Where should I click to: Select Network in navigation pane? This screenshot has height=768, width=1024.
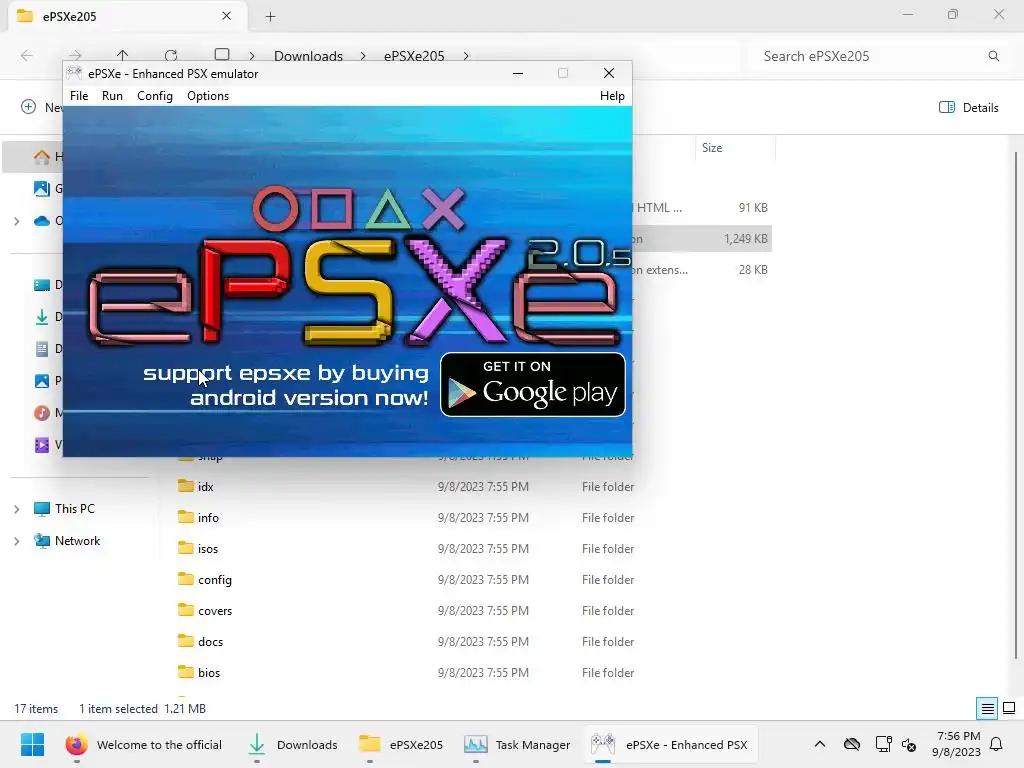(x=77, y=541)
